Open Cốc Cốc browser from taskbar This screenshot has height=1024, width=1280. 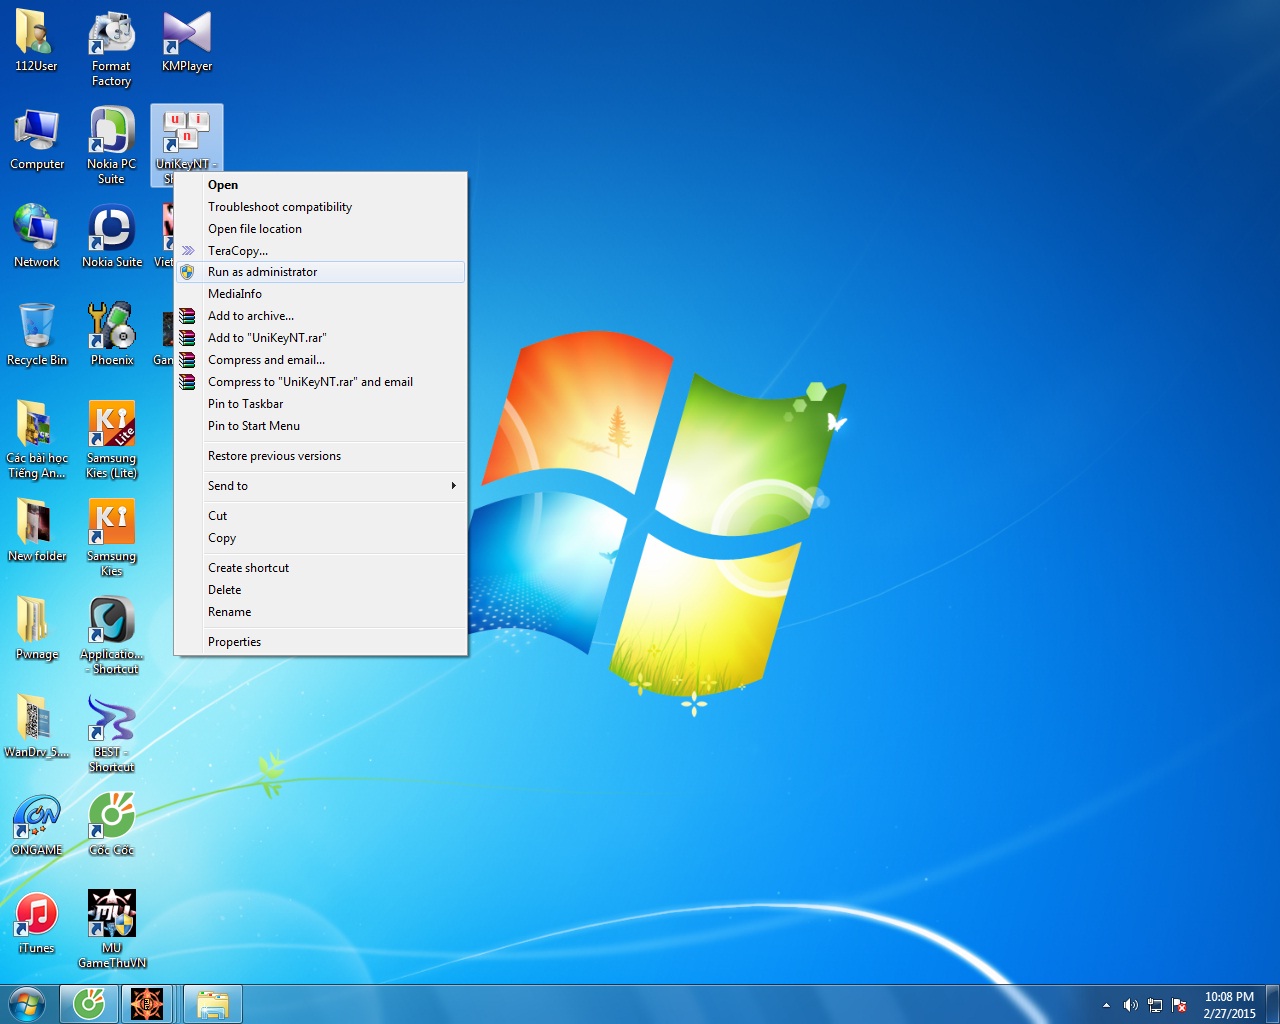coord(89,1004)
